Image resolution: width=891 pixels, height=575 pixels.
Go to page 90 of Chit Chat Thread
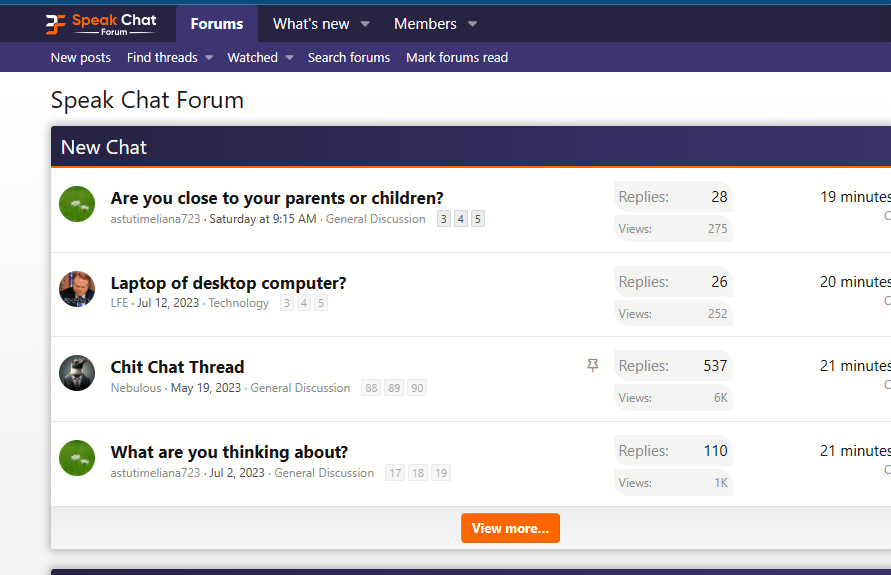coord(417,388)
